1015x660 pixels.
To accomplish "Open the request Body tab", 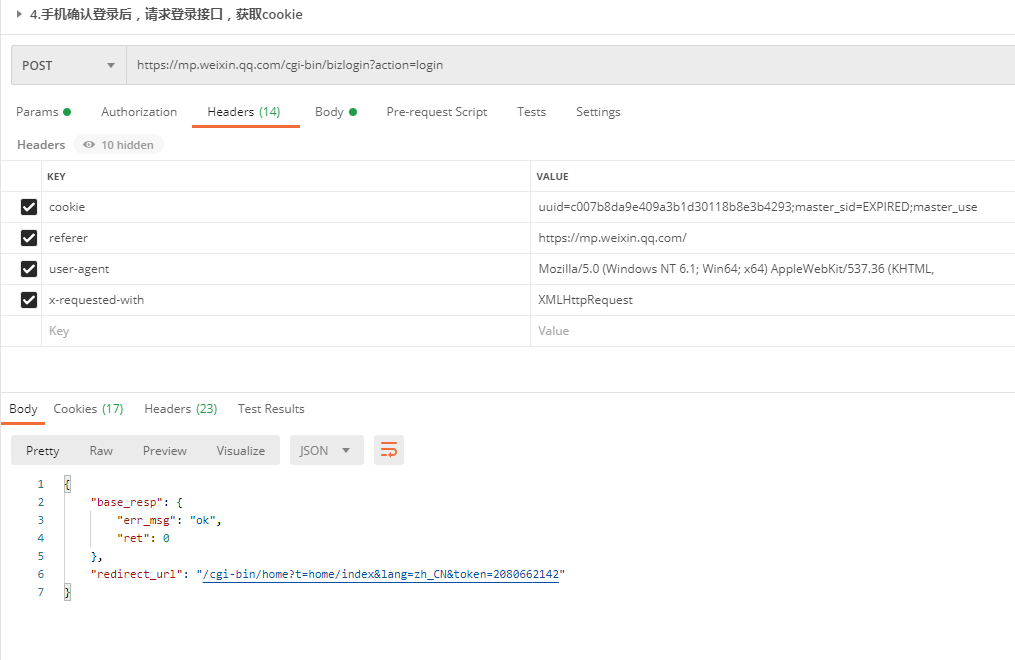I will (336, 112).
